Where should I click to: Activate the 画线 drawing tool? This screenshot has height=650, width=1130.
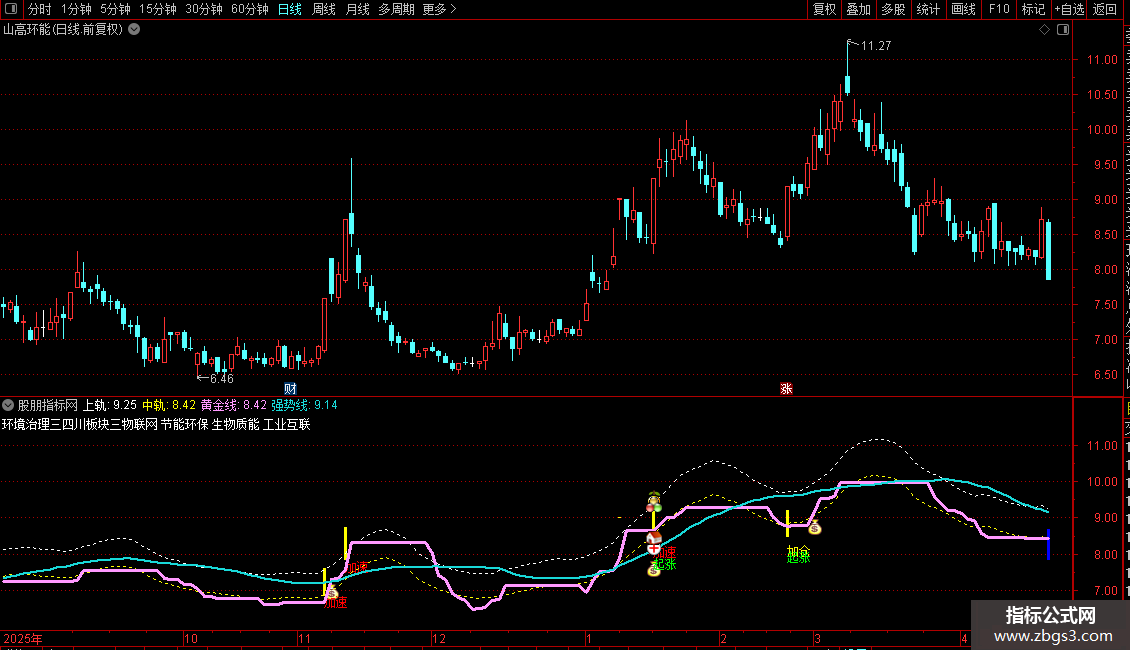point(964,9)
